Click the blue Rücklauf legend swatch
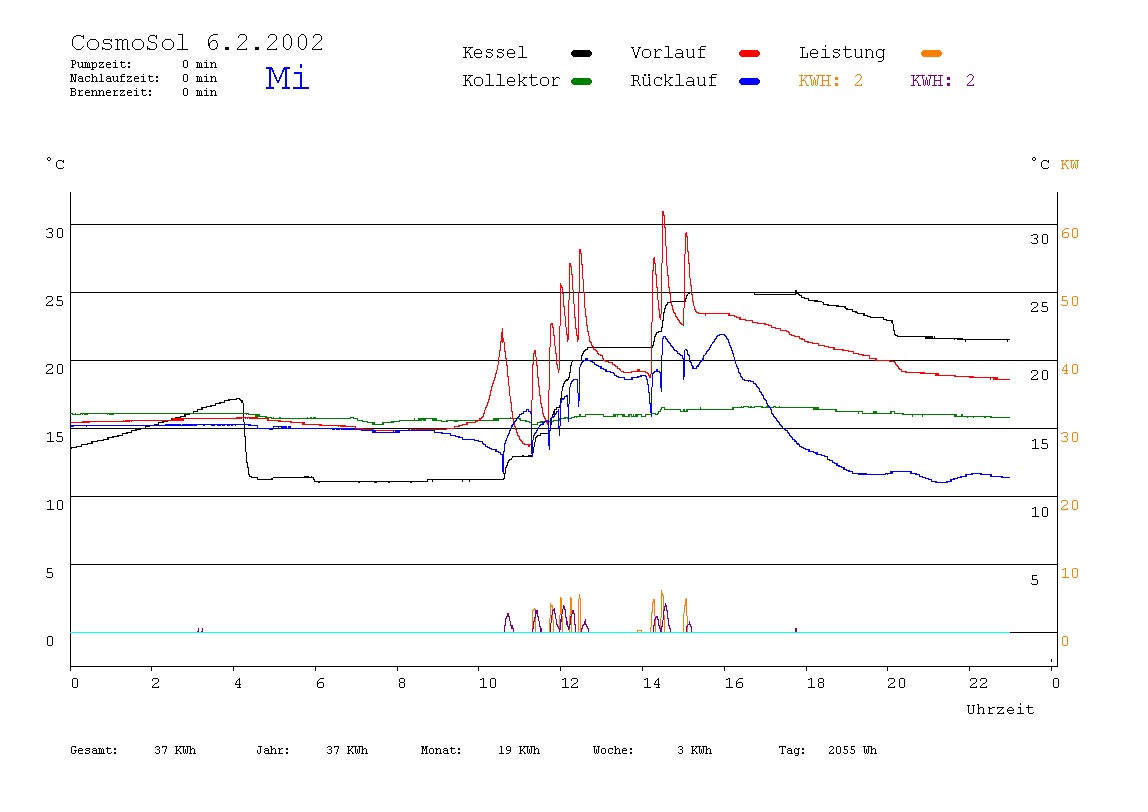1148x812 pixels. click(750, 81)
